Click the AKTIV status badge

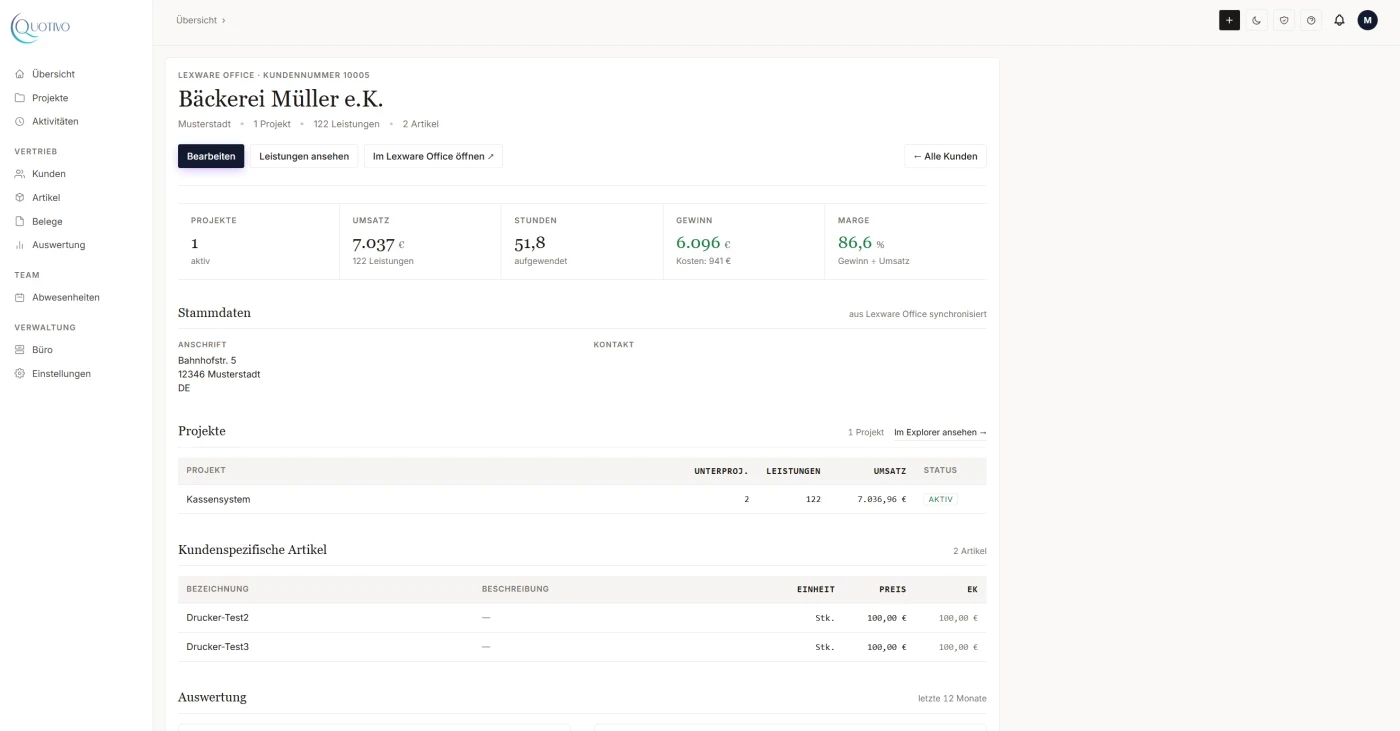pyautogui.click(x=940, y=499)
